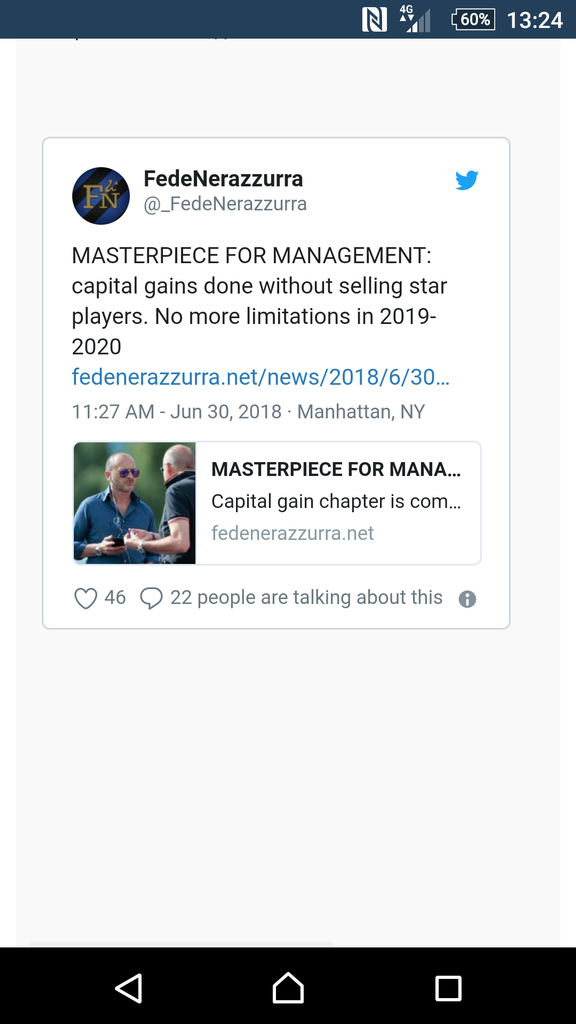Tap the 60% battery indicator
This screenshot has width=576, height=1024.
(x=473, y=20)
